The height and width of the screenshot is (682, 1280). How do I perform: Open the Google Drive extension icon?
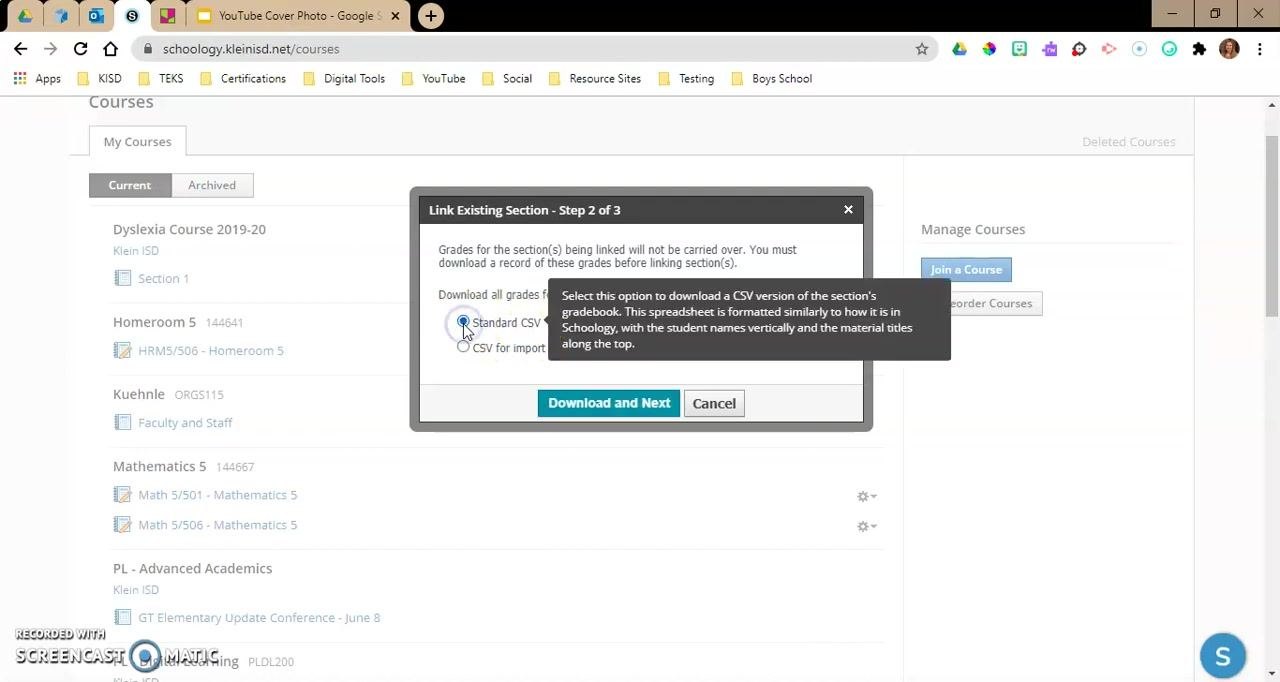point(959,48)
